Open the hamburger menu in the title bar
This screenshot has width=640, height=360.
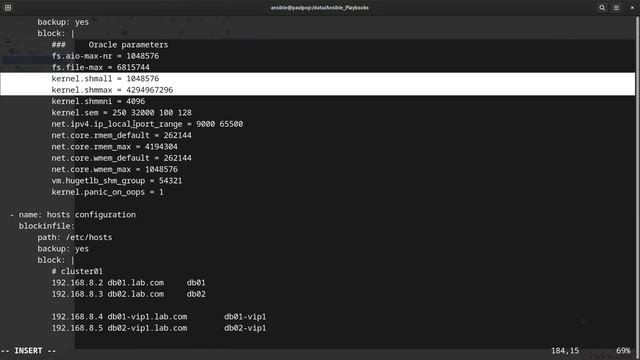(x=616, y=8)
